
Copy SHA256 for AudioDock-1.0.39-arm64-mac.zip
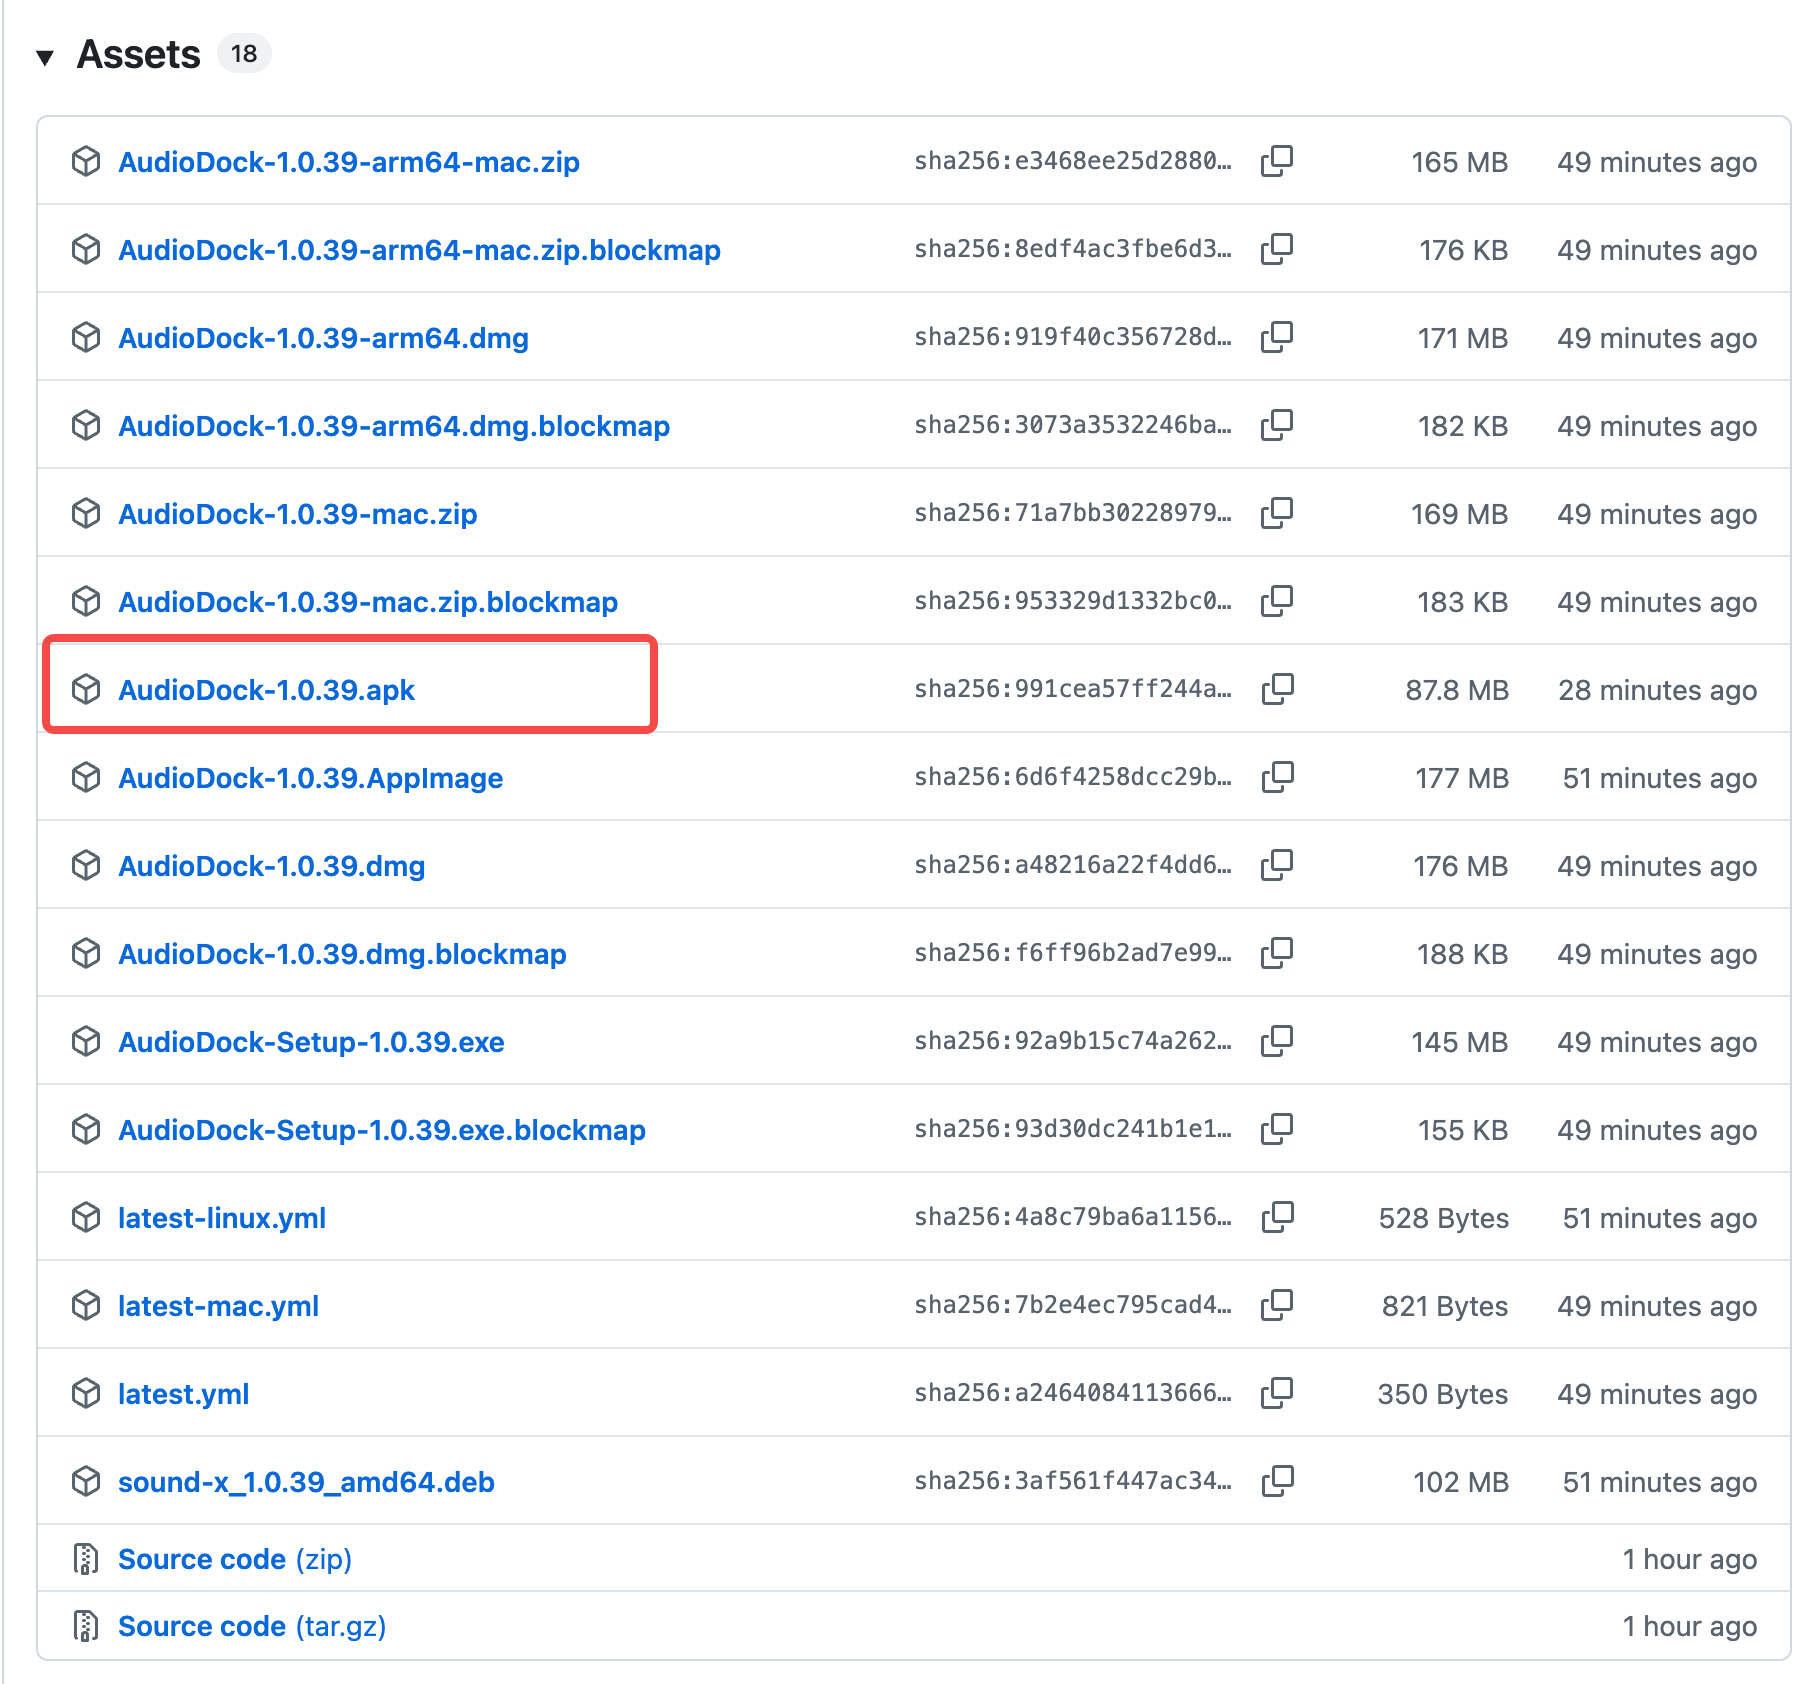[x=1277, y=161]
